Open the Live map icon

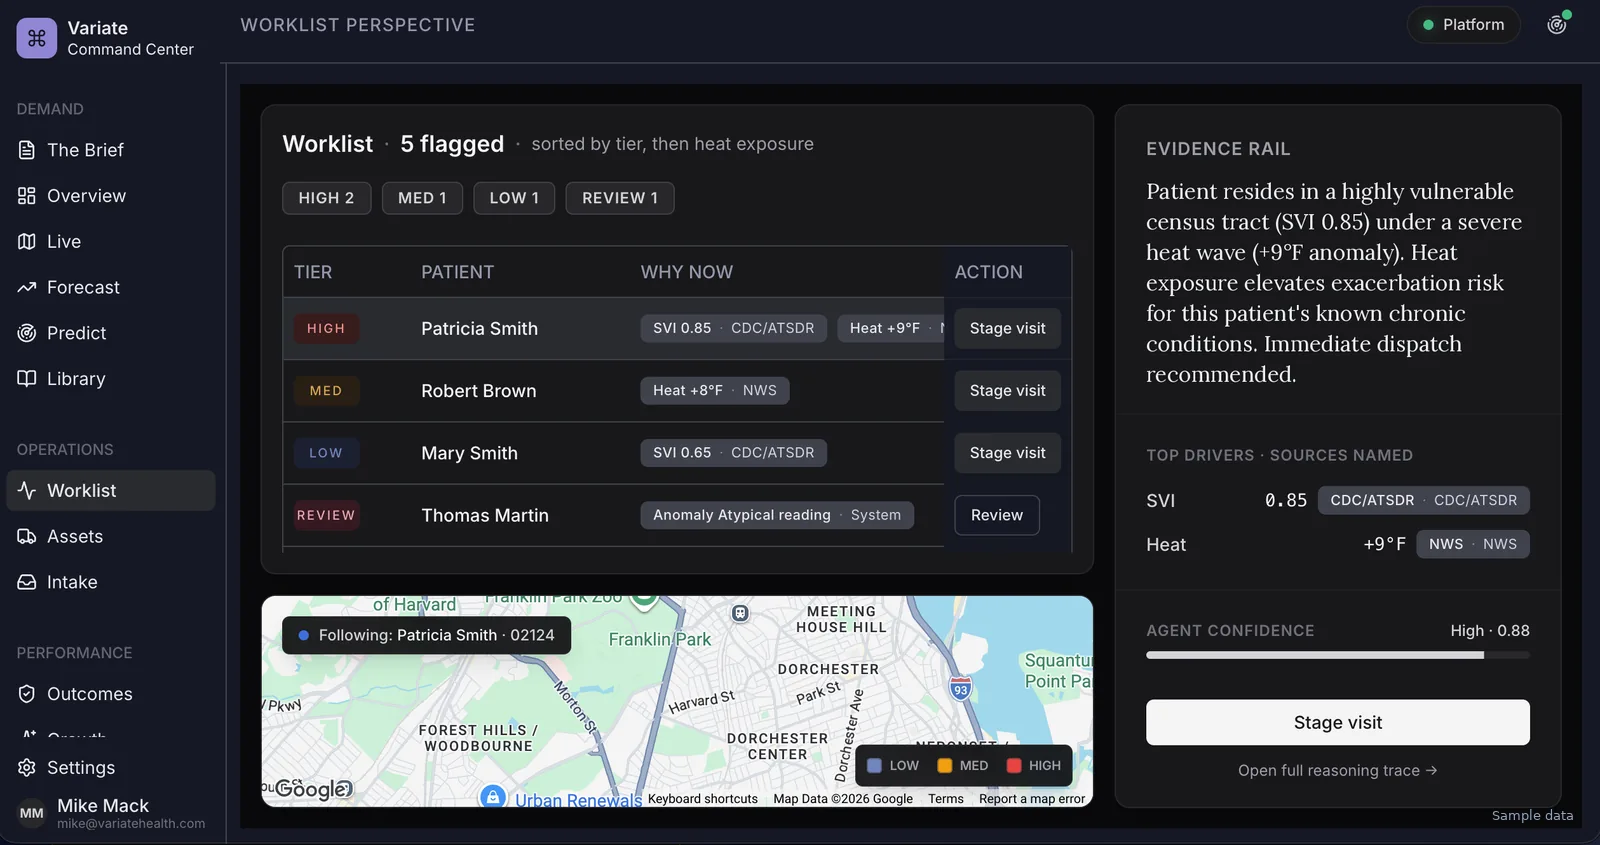tap(27, 241)
